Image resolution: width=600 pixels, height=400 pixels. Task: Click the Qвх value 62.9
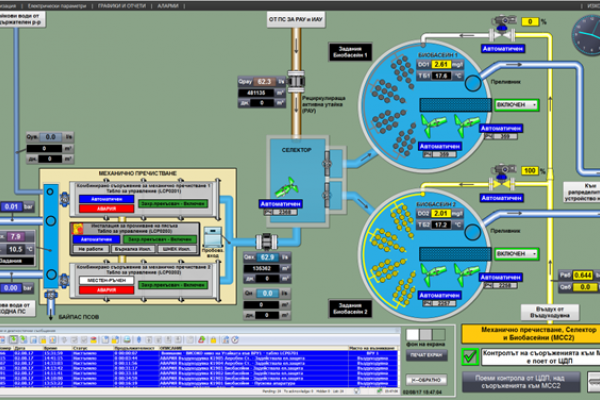click(x=267, y=257)
